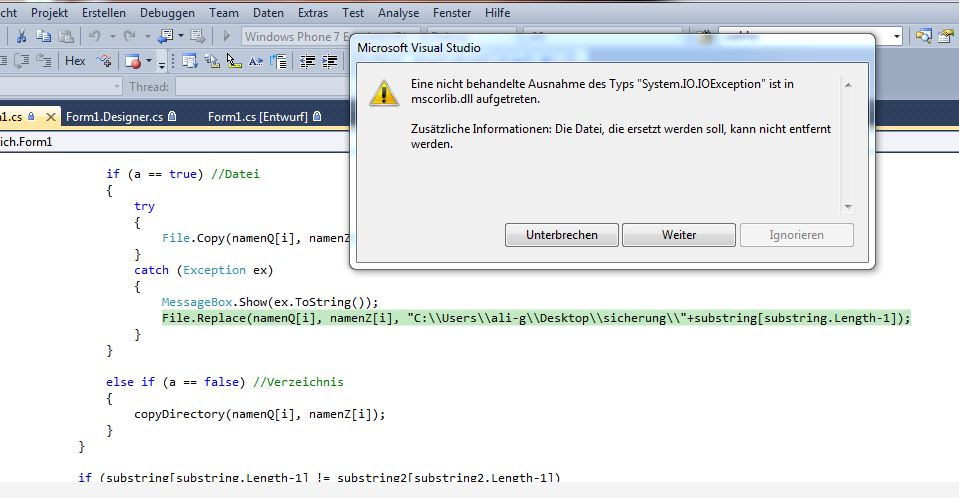Click the Paste clipboard icon
This screenshot has width=959, height=498.
(x=66, y=37)
